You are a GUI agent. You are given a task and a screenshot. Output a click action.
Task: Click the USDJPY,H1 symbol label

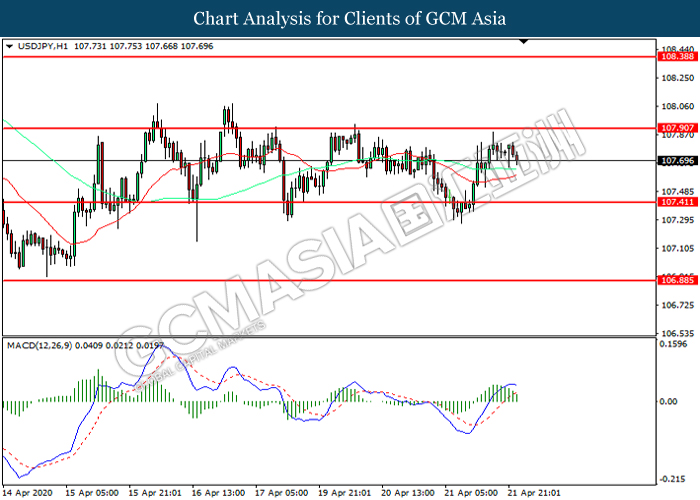[43, 46]
